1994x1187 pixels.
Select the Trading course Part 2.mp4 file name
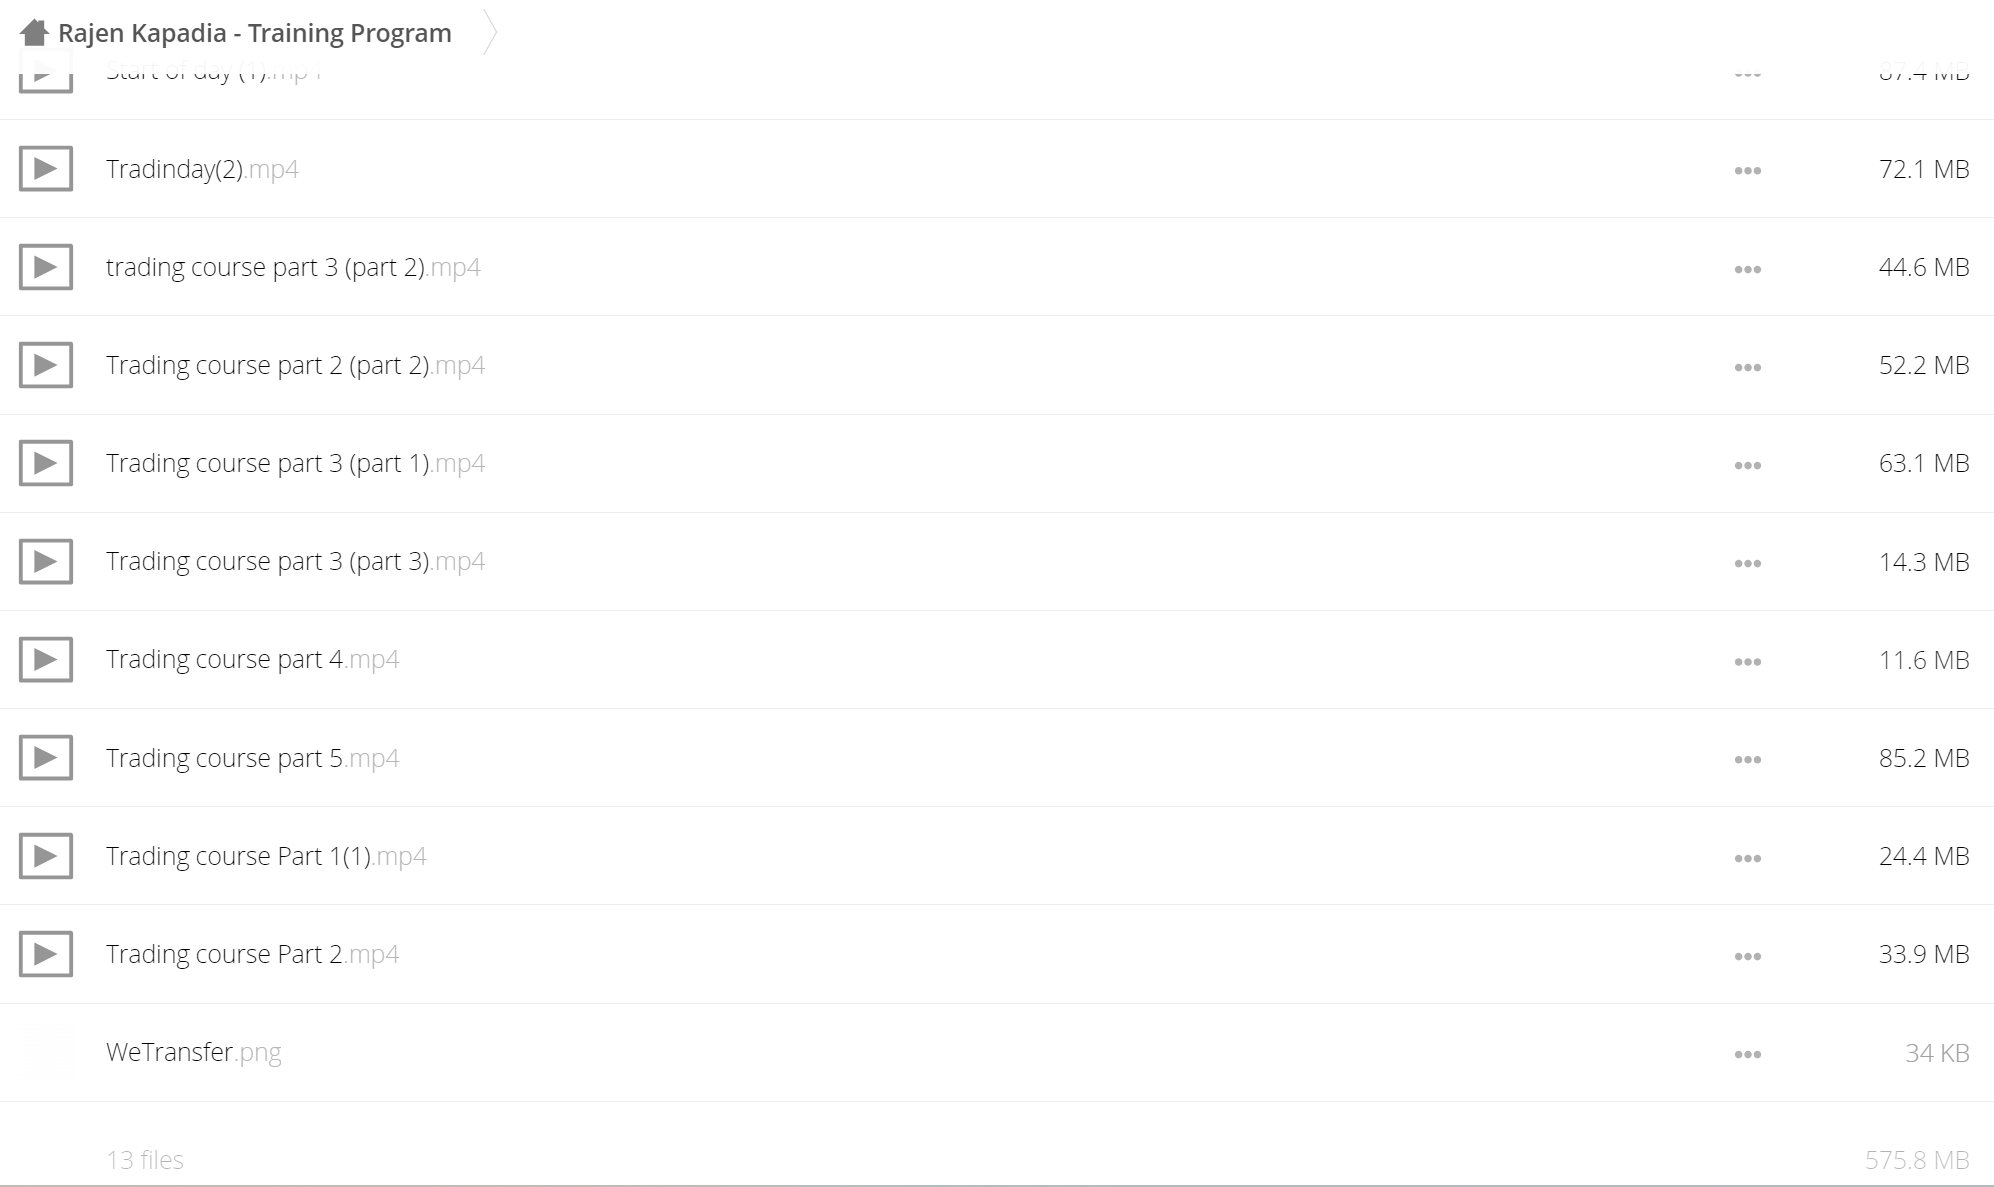coord(252,954)
